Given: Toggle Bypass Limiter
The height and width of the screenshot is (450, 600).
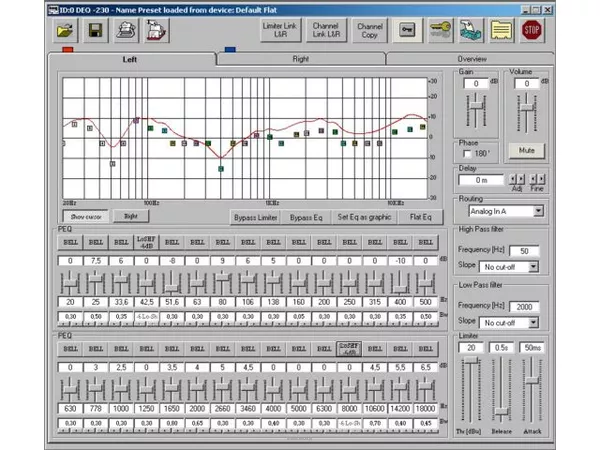Looking at the screenshot, I should (255, 217).
